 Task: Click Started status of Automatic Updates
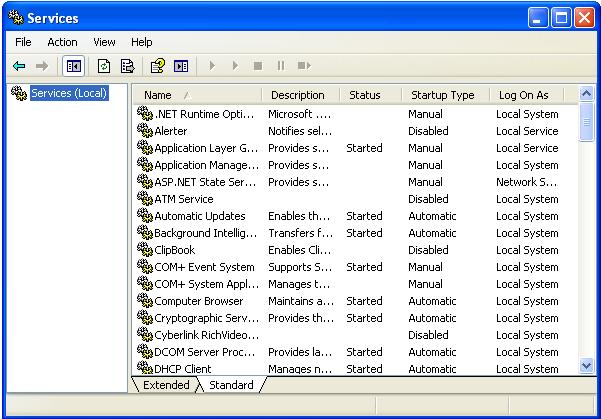[364, 216]
